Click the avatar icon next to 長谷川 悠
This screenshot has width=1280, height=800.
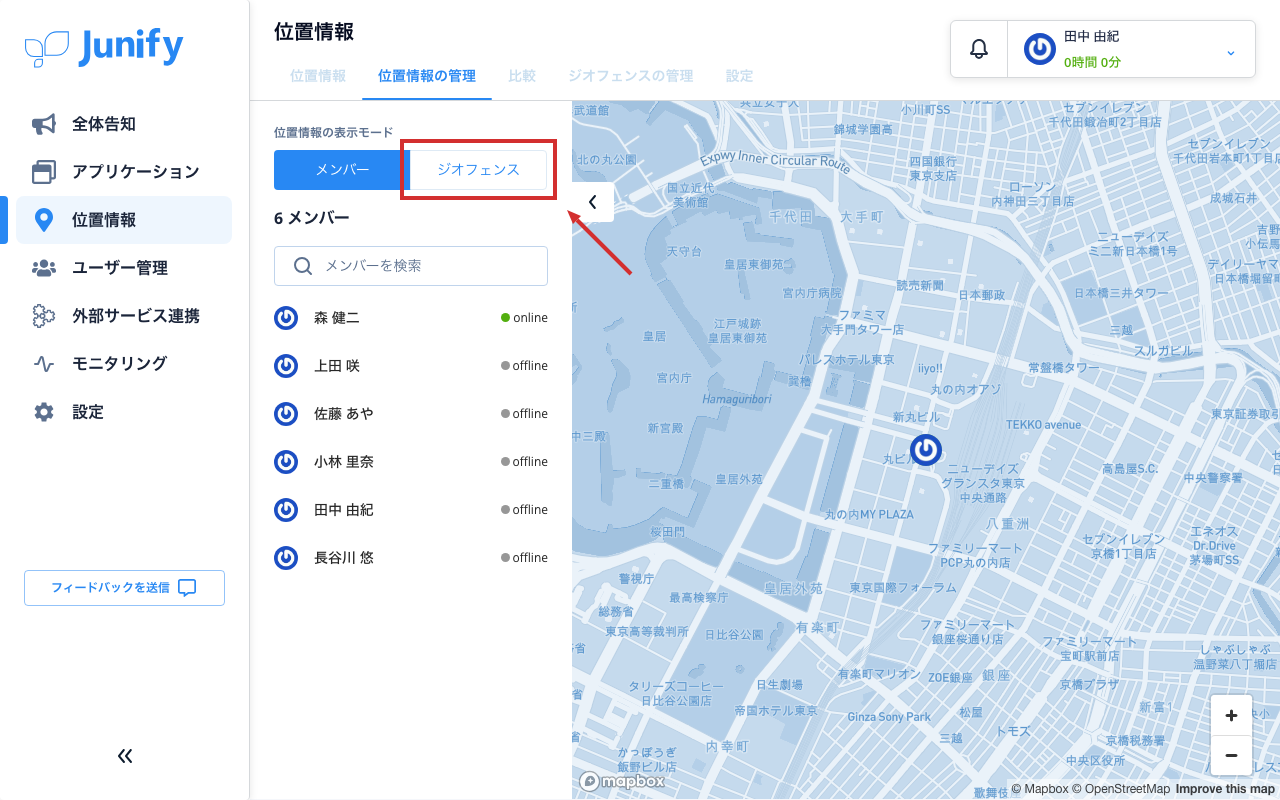(286, 558)
